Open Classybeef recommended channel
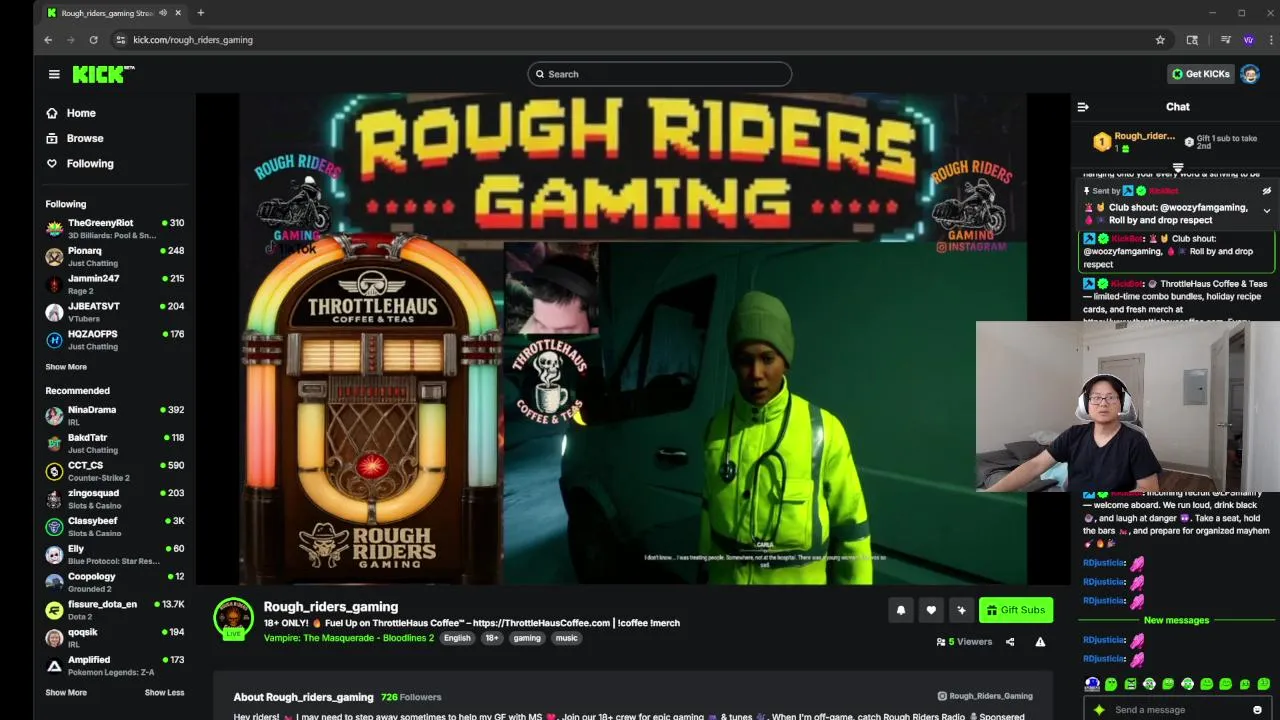Image resolution: width=1280 pixels, height=720 pixels. point(115,527)
